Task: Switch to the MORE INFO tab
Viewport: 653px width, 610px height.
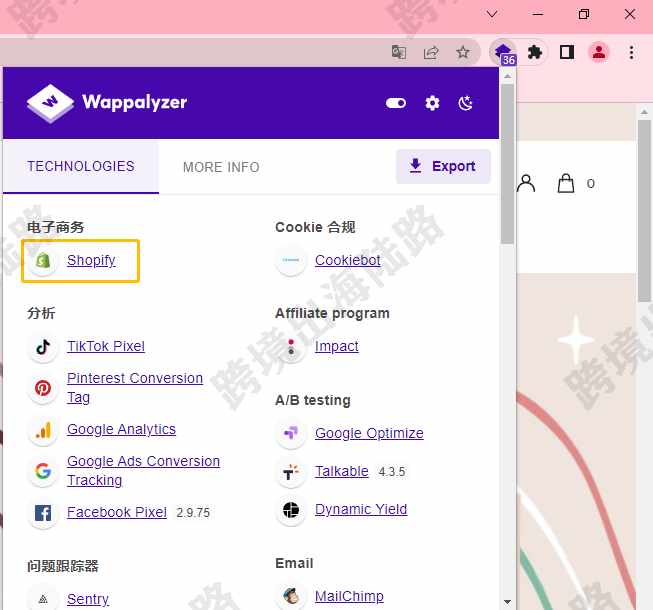Action: tap(221, 167)
